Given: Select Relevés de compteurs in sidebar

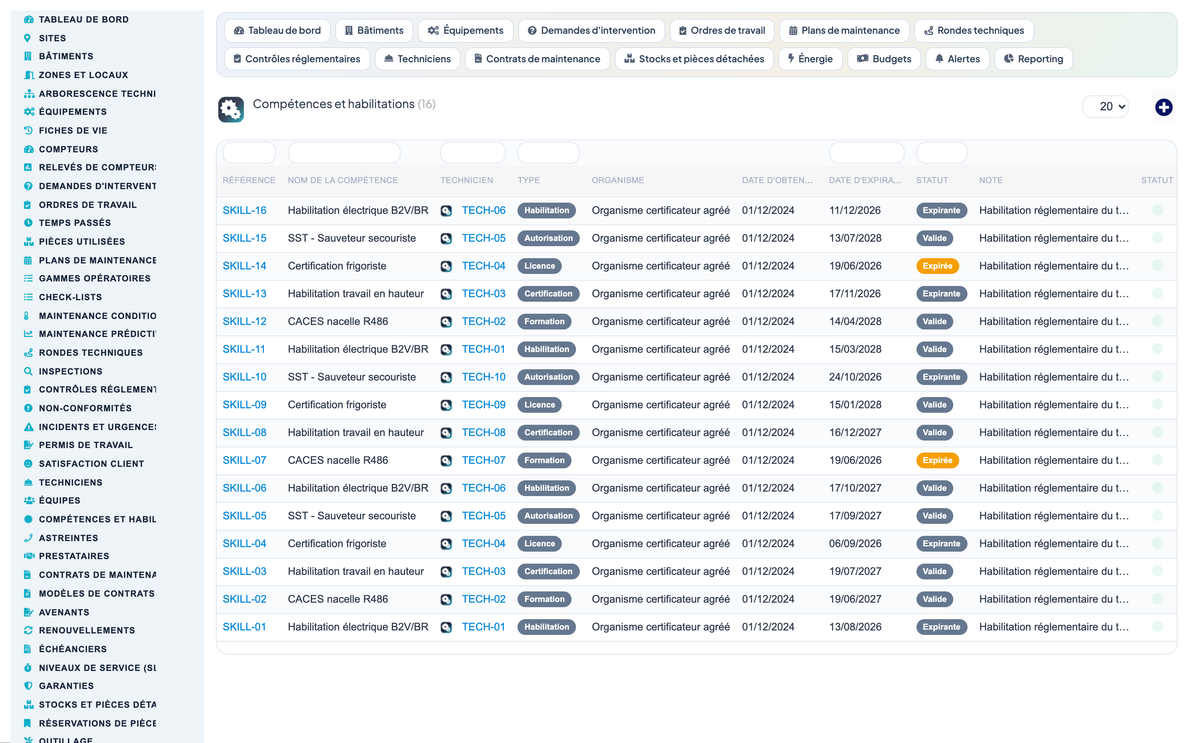Looking at the screenshot, I should [x=97, y=167].
